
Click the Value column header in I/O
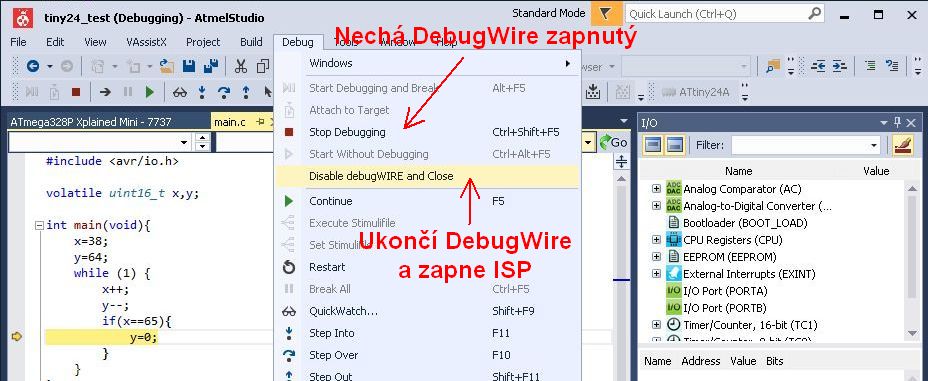(876, 171)
